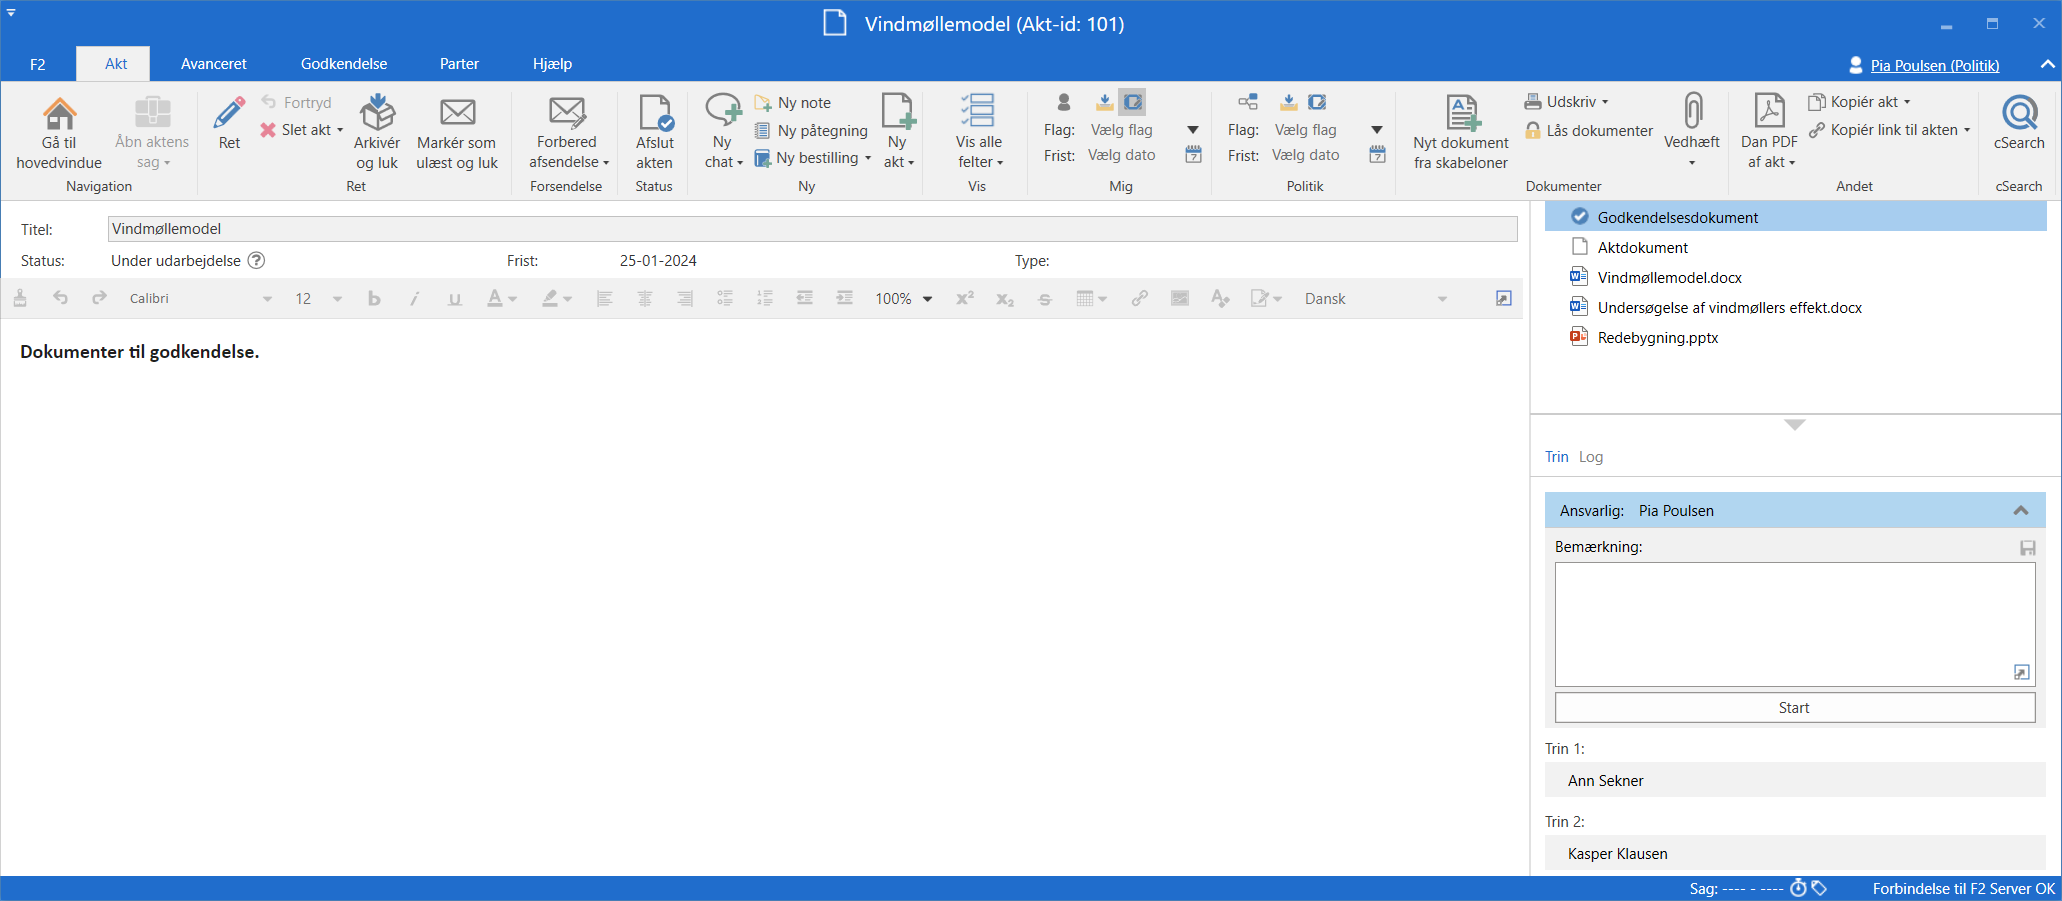This screenshot has height=901, width=2062.
Task: Select Vindmøllemodel.docx in document list
Action: pos(1669,278)
